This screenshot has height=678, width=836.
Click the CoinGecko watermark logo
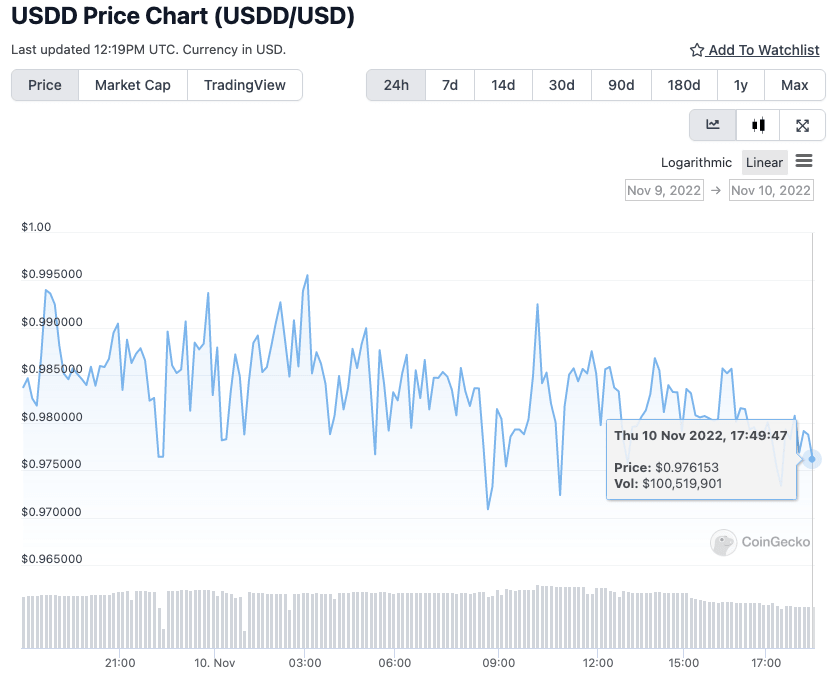758,542
